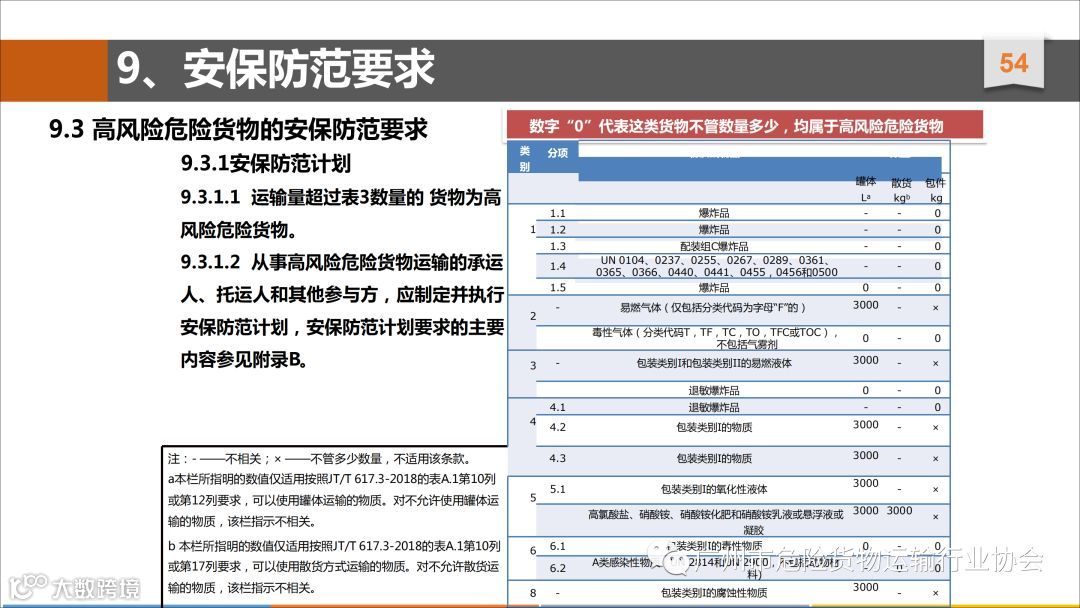
Task: Click the page number 54 badge
Action: click(1013, 63)
